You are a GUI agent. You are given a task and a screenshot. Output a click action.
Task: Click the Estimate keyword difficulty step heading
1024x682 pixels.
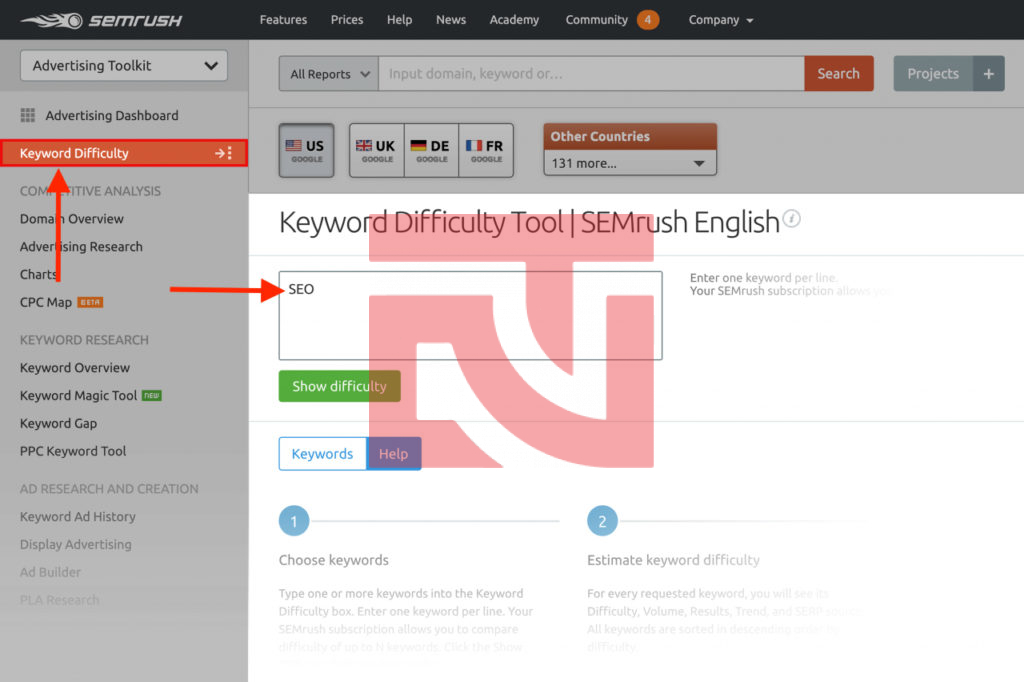673,560
